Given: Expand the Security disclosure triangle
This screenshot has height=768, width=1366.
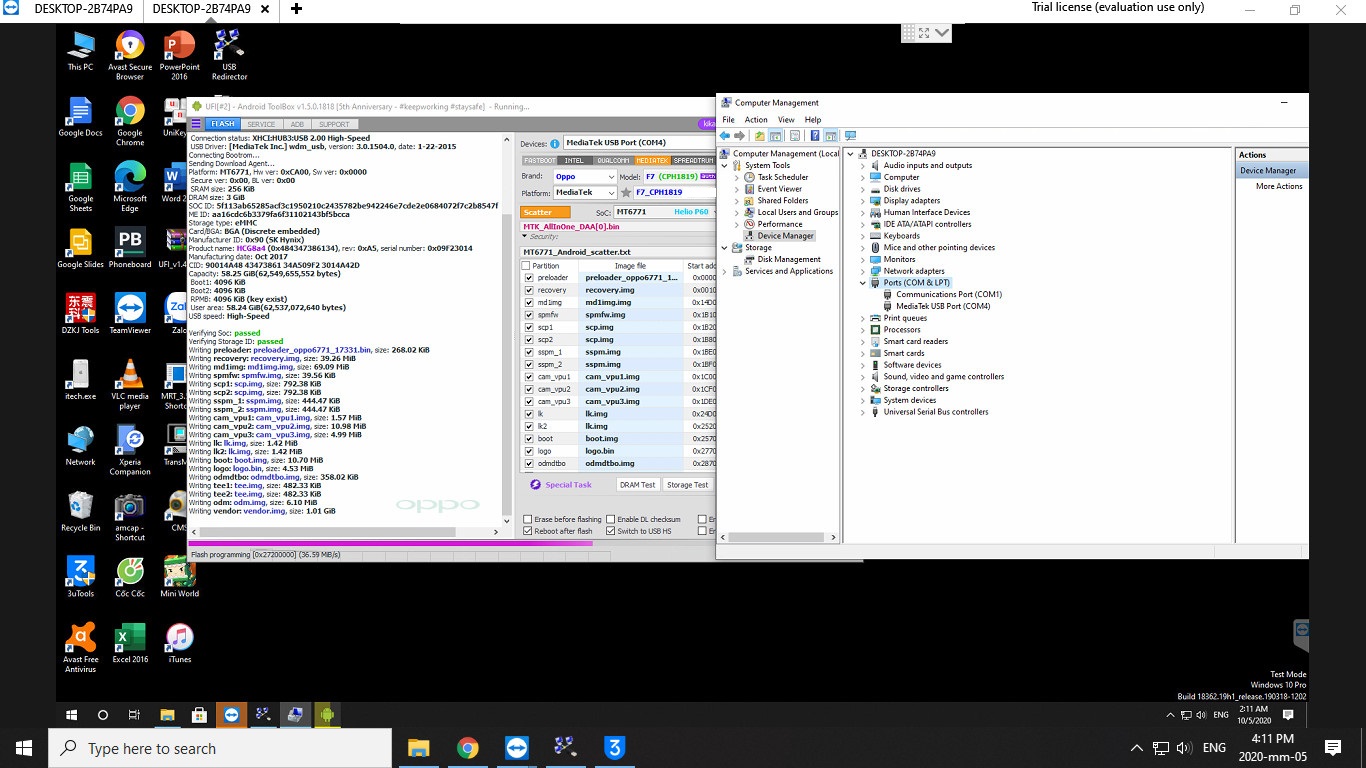Looking at the screenshot, I should [x=525, y=237].
